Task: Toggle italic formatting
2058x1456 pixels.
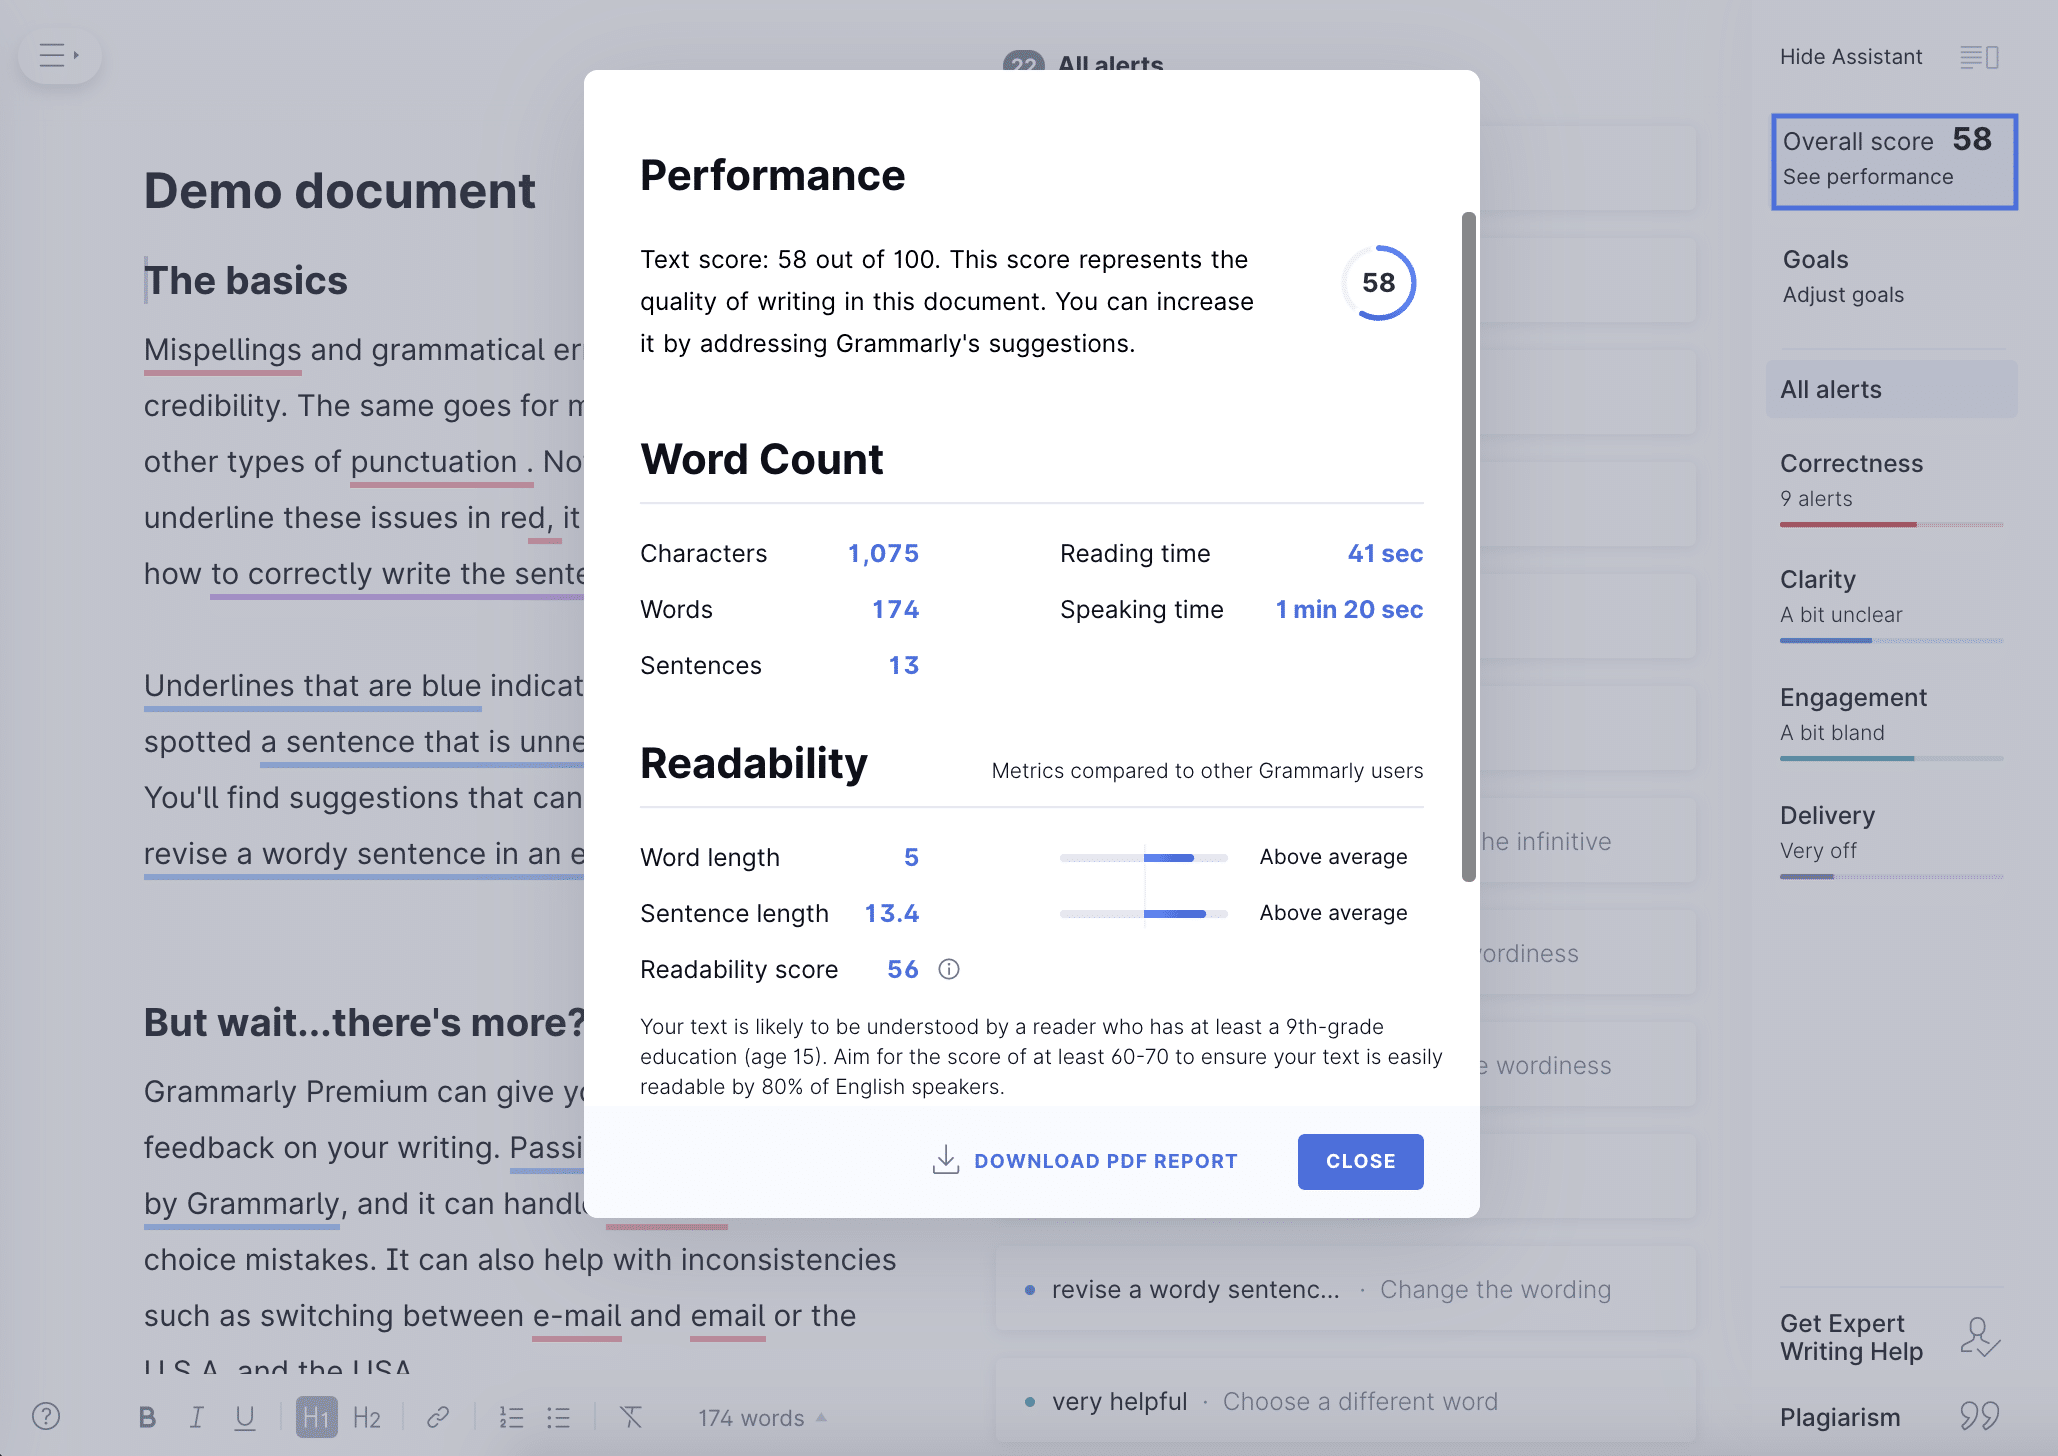Action: (x=196, y=1417)
